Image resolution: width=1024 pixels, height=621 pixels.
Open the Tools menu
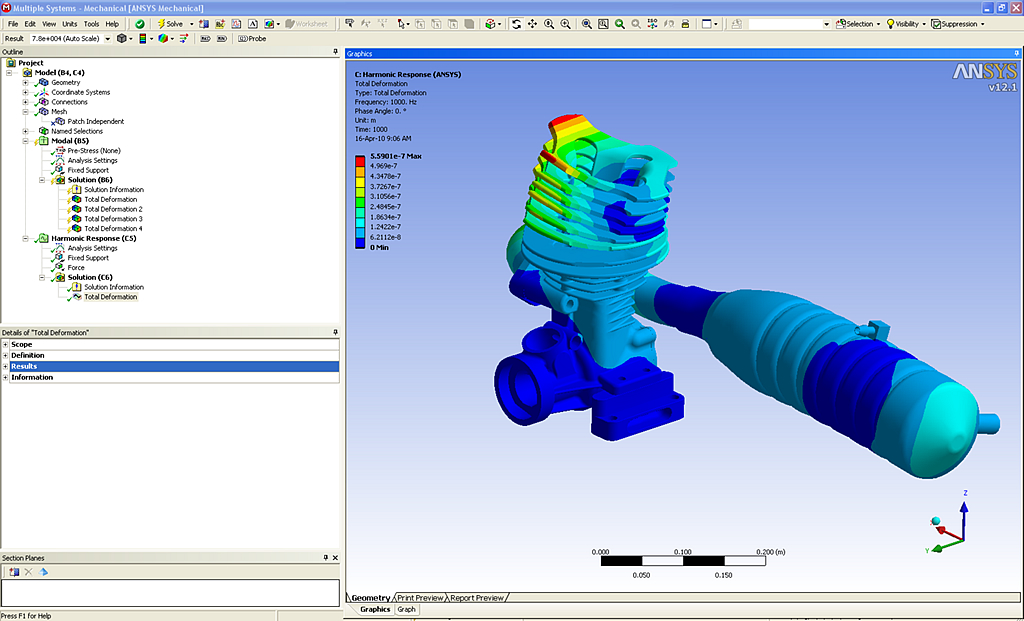(91, 24)
